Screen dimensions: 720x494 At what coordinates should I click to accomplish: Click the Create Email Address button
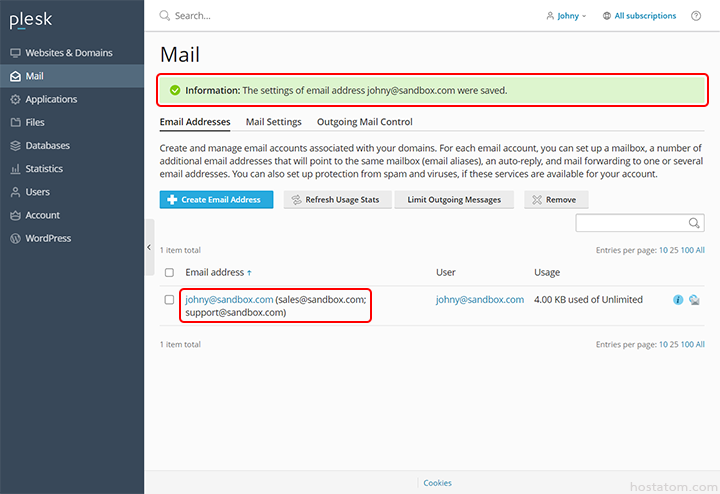(x=216, y=199)
